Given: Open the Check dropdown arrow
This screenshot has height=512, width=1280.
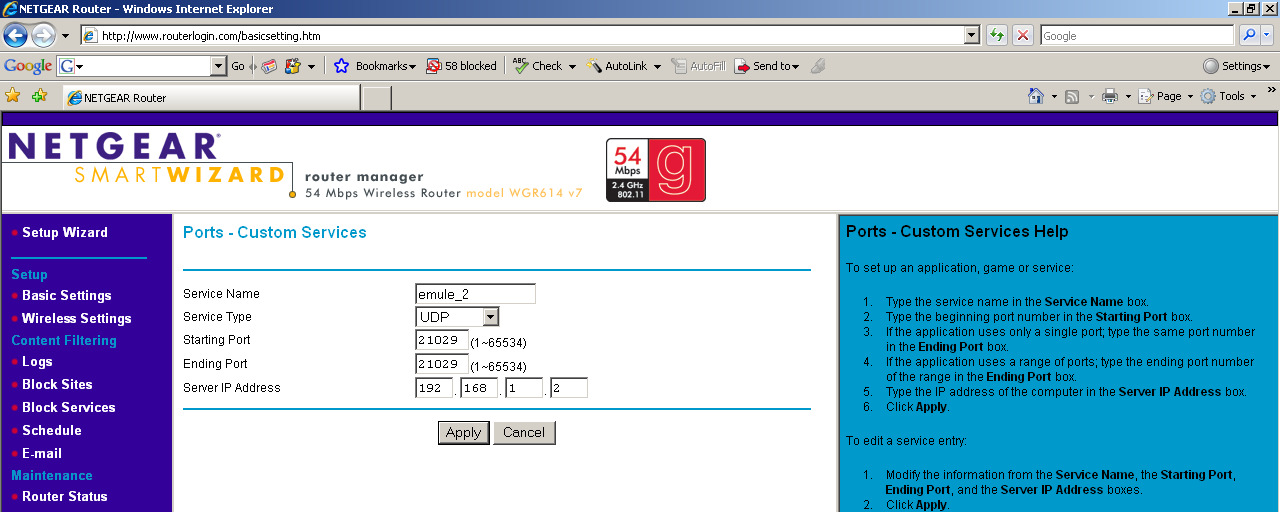Looking at the screenshot, I should pyautogui.click(x=572, y=66).
